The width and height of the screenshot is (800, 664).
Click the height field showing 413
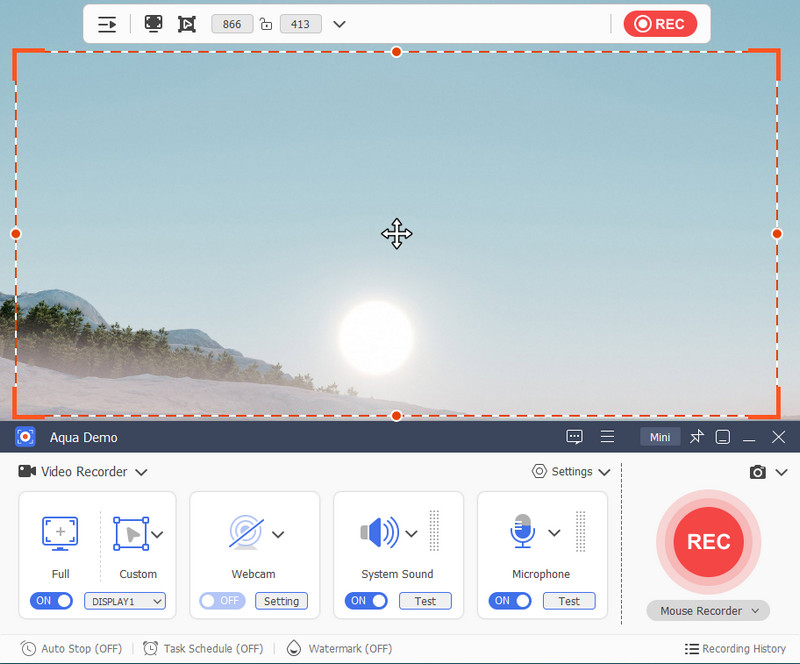tap(301, 24)
